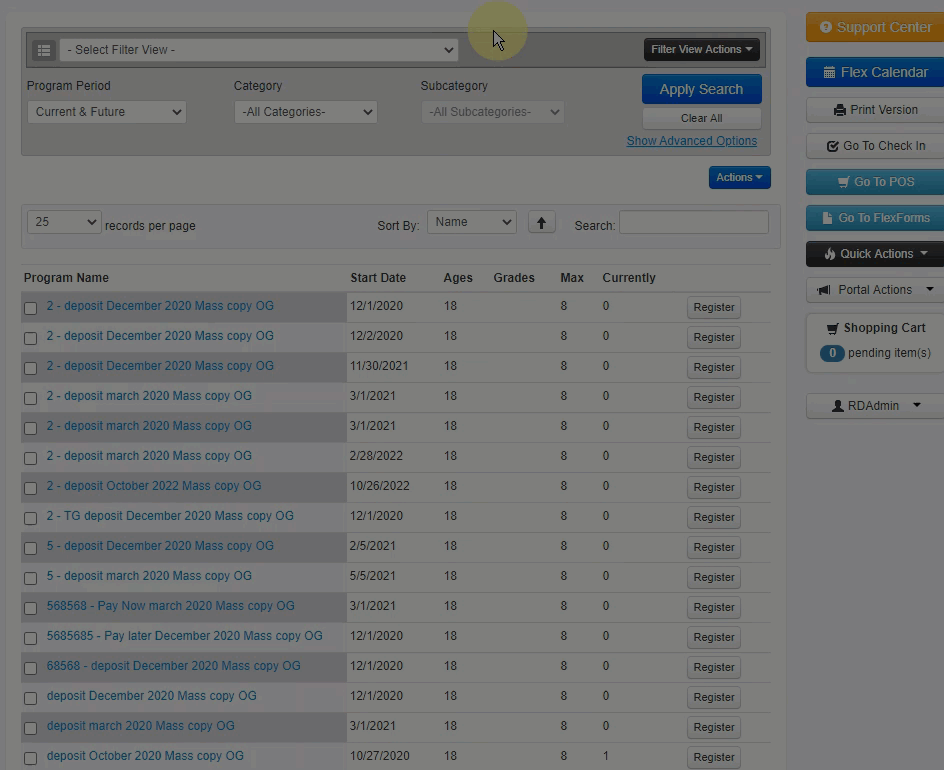Select checkbox for deposit October 2020 Mass copy OG
This screenshot has height=770, width=944.
point(31,758)
